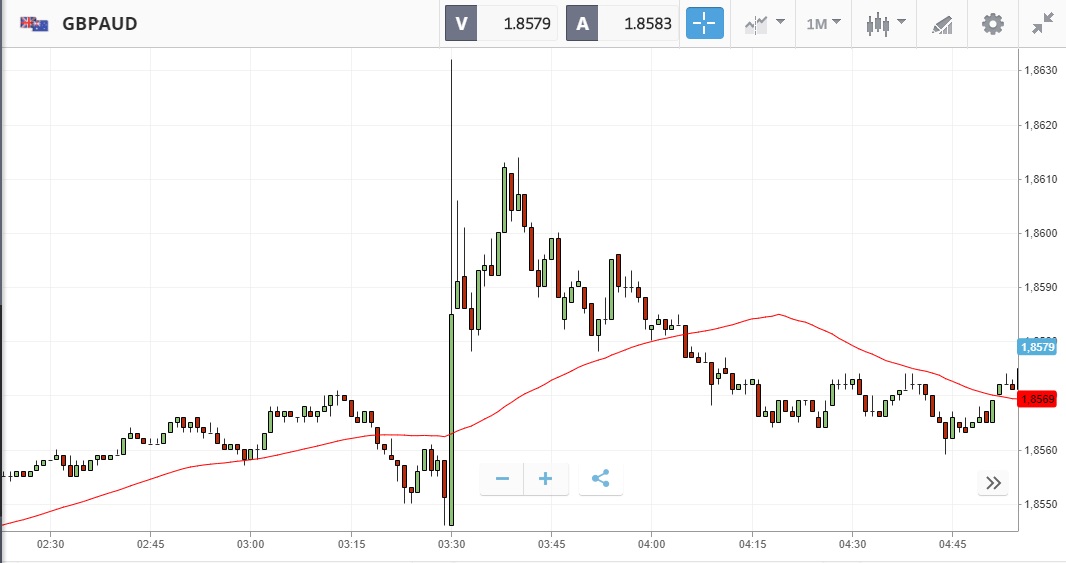Screen dimensions: 1066x563
Task: Open the chart indicators dropdown
Action: click(765, 23)
